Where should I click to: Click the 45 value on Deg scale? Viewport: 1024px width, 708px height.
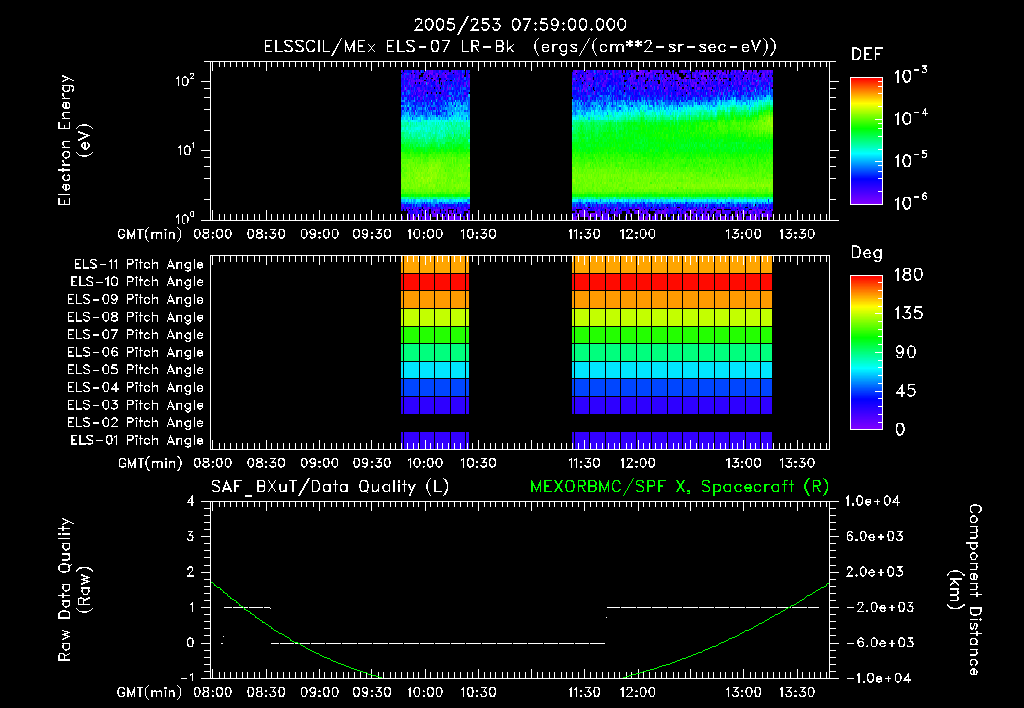(x=906, y=391)
